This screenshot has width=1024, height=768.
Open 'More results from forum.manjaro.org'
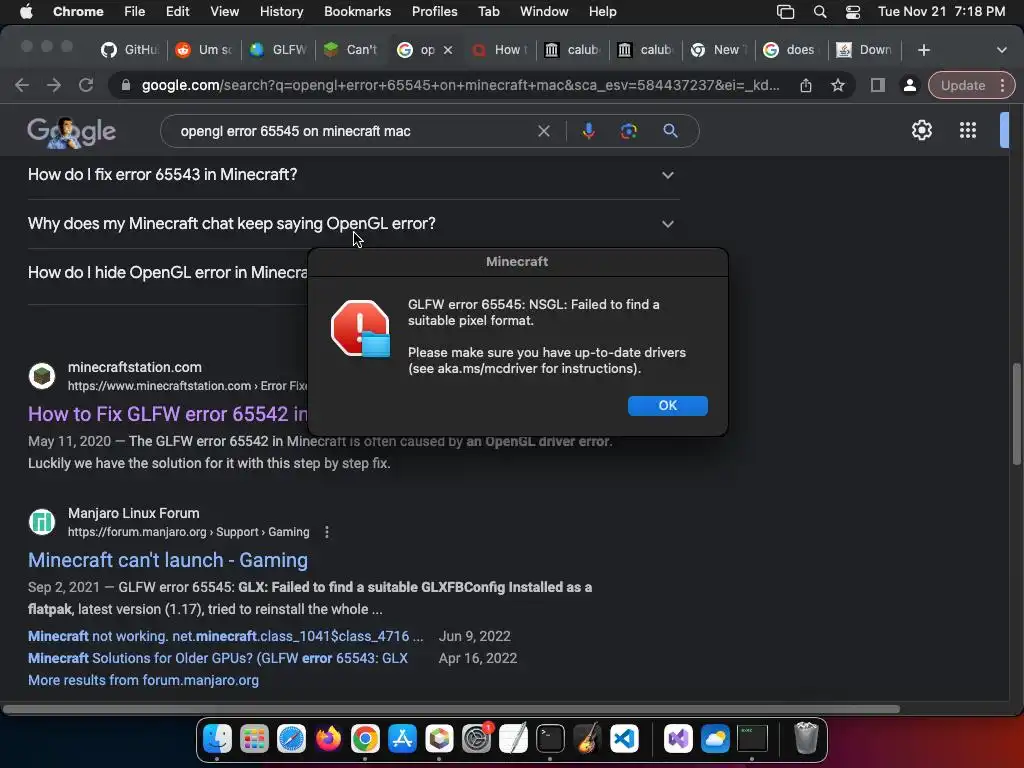tap(143, 680)
